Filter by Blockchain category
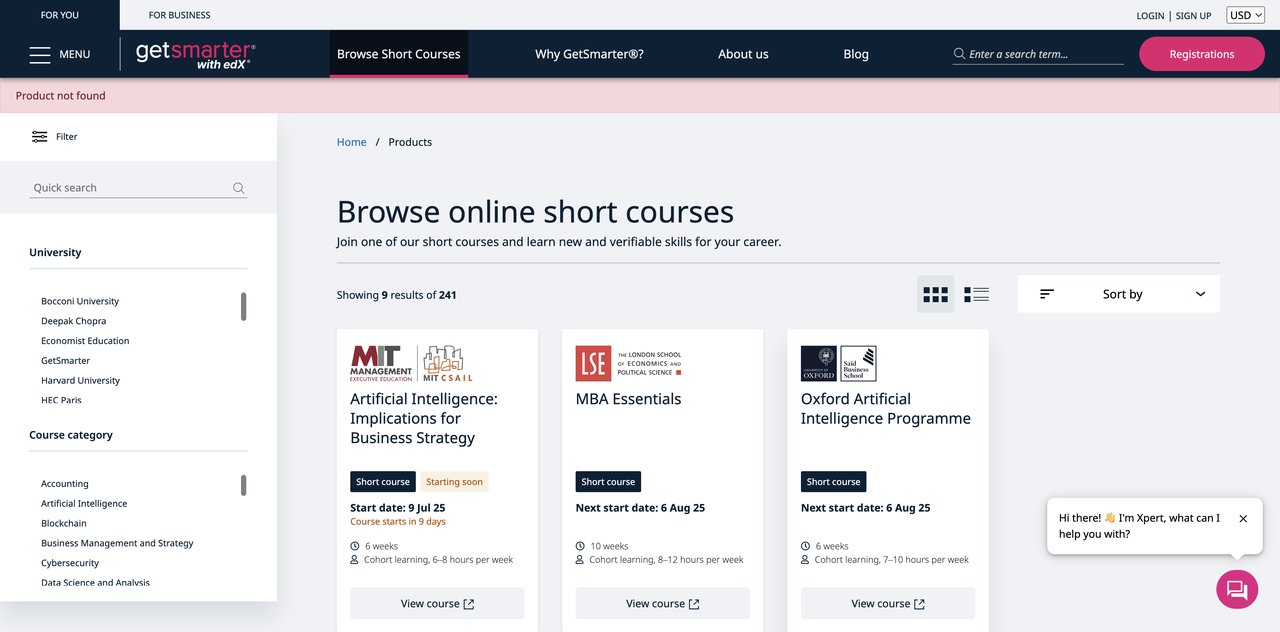The height and width of the screenshot is (632, 1280). (64, 523)
